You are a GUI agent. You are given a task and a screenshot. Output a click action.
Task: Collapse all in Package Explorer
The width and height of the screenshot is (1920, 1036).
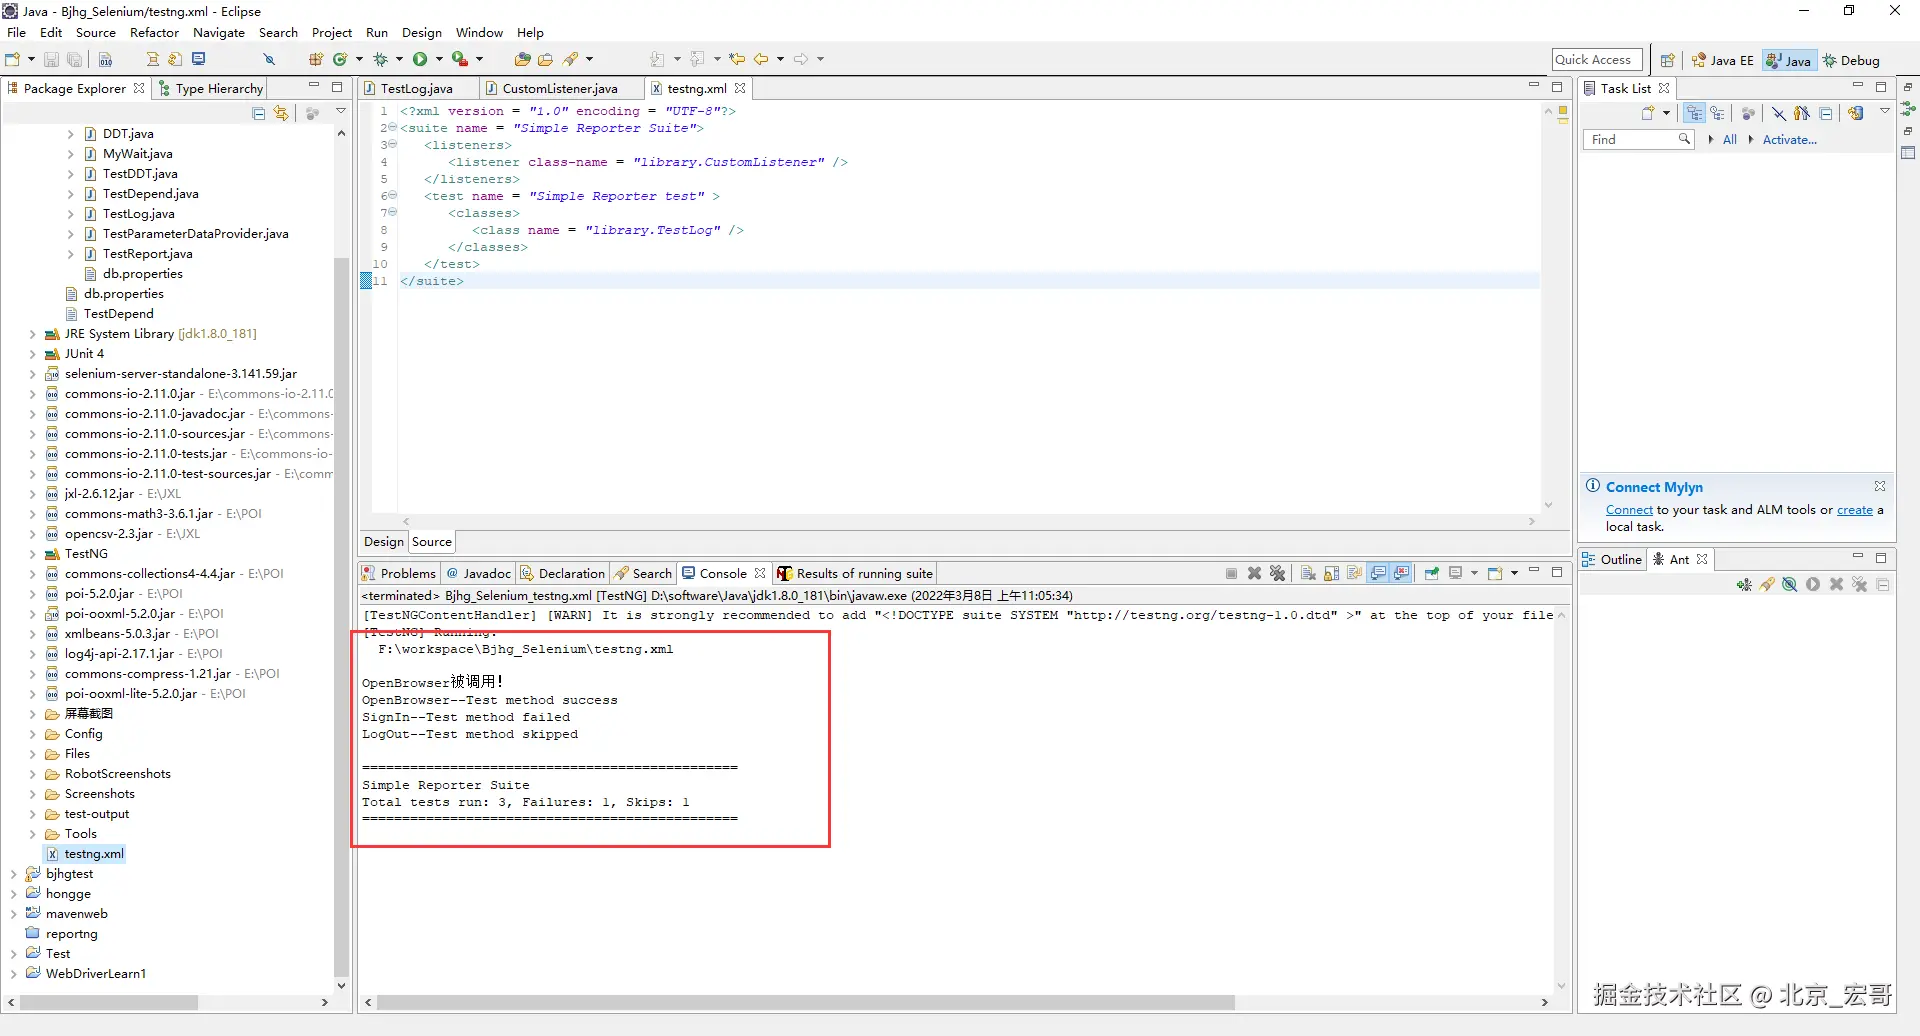259,113
